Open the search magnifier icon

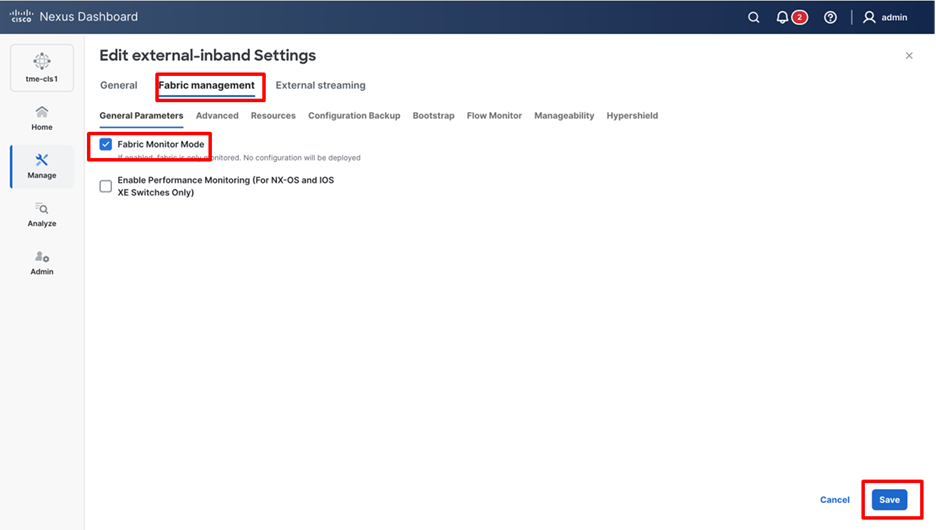pos(754,17)
